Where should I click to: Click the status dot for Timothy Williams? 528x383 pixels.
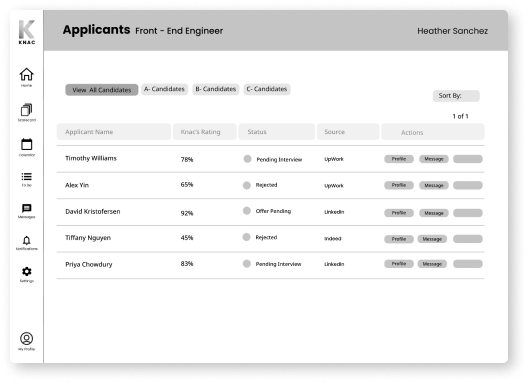248,159
